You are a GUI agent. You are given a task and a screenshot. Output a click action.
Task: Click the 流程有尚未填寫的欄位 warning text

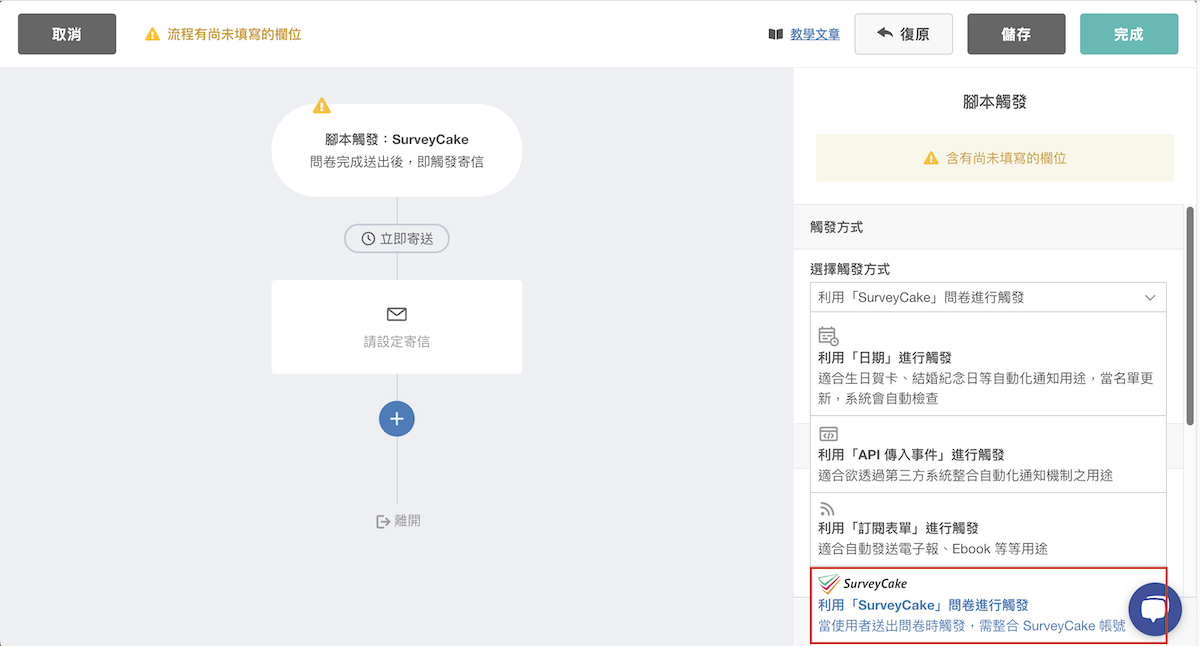click(234, 34)
